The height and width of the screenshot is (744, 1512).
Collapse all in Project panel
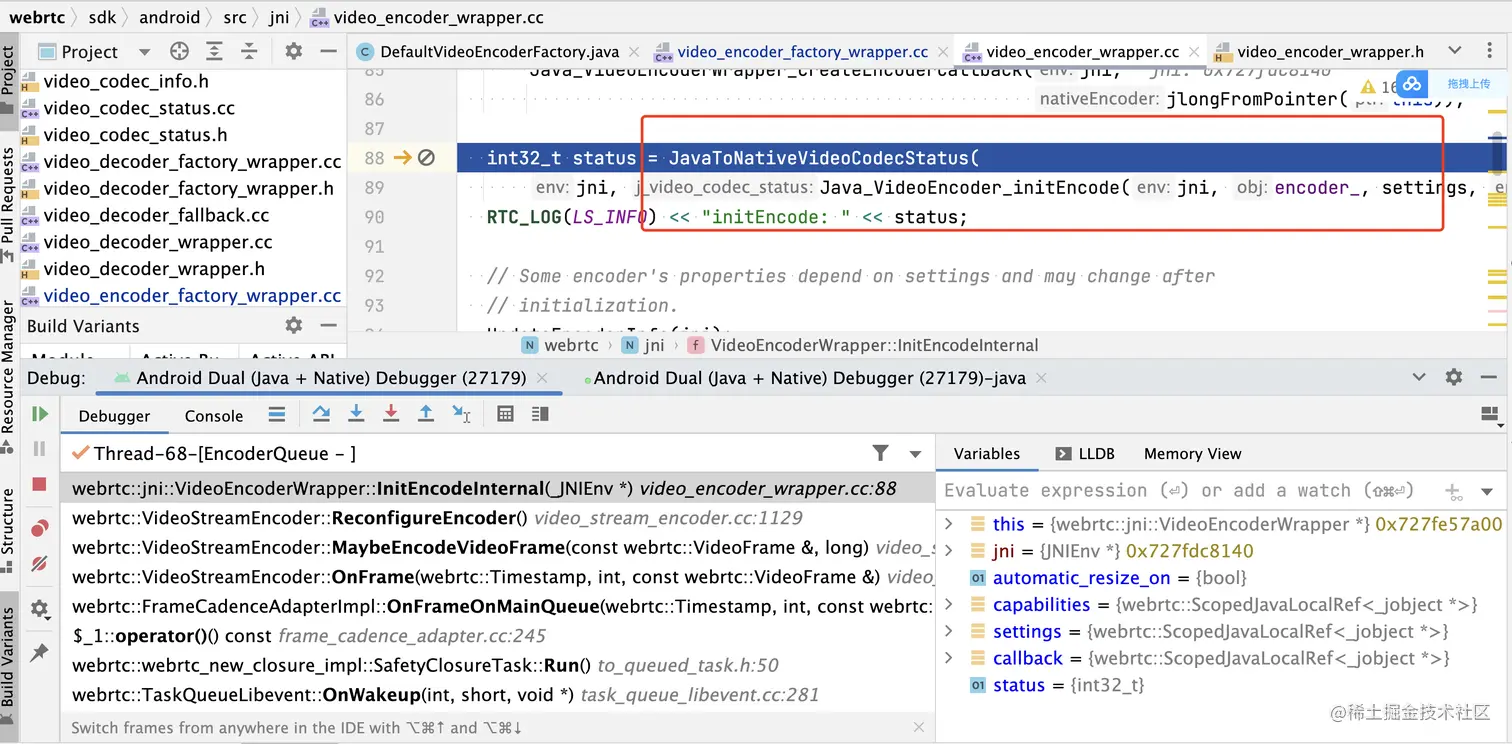tap(249, 51)
